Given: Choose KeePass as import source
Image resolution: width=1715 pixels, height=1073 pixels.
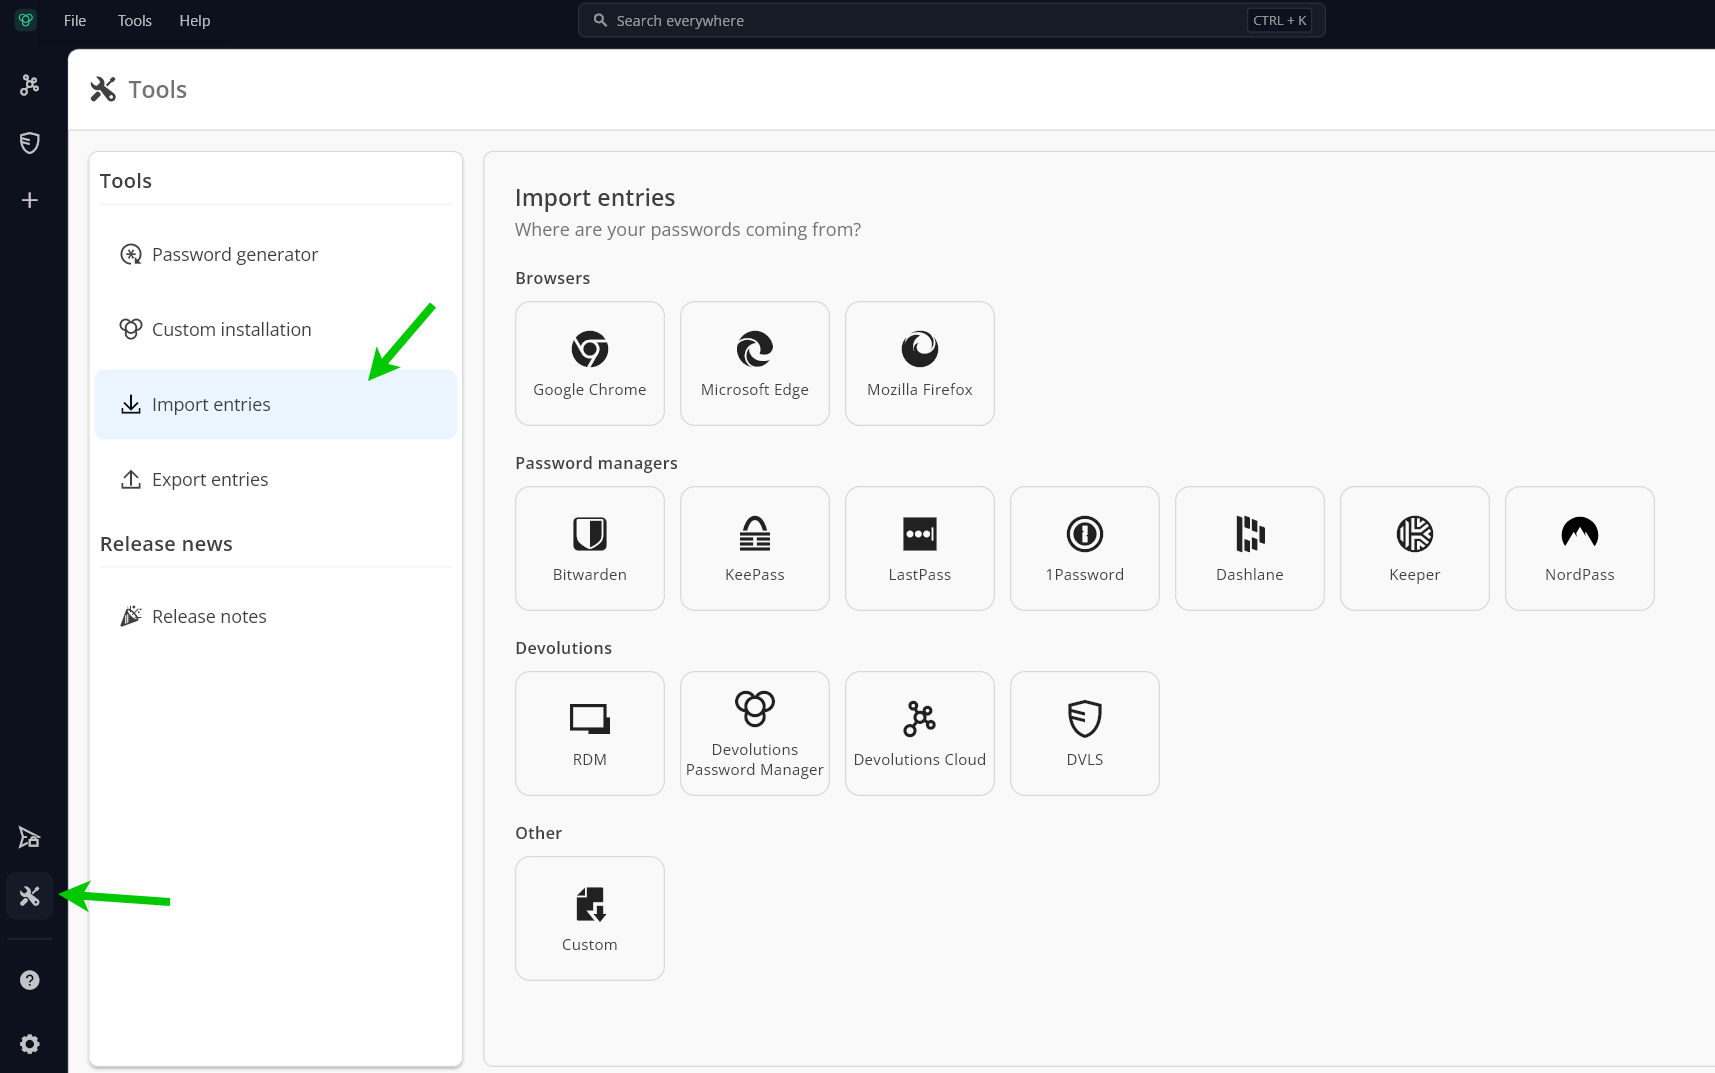Looking at the screenshot, I should pos(755,549).
